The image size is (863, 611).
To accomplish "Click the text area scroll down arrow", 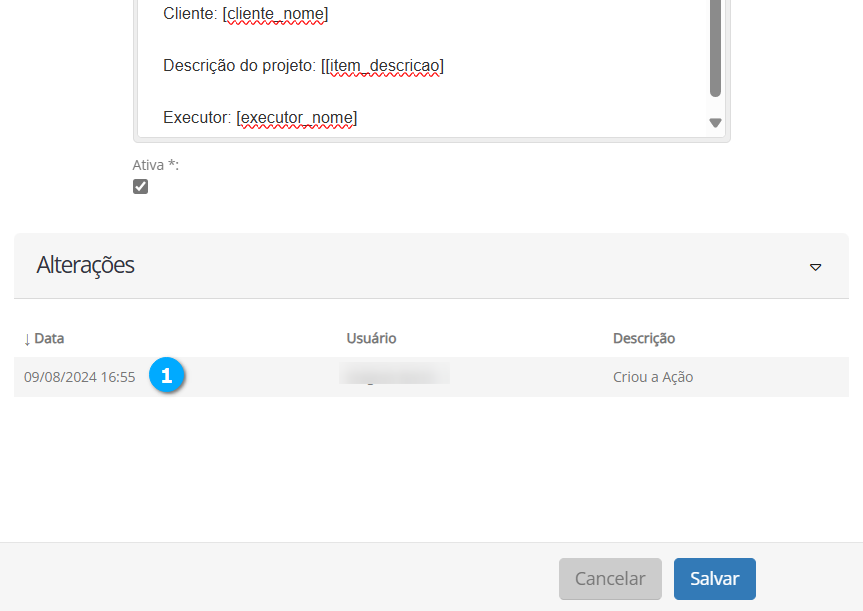I will (715, 123).
